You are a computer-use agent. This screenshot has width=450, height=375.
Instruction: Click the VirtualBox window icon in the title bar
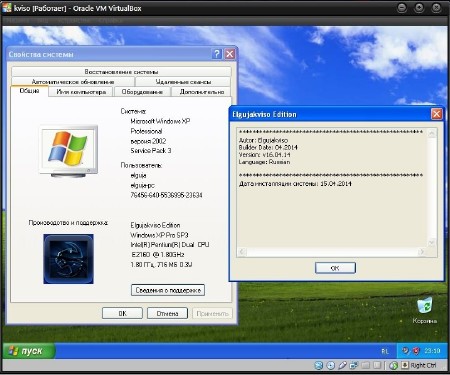[7, 8]
